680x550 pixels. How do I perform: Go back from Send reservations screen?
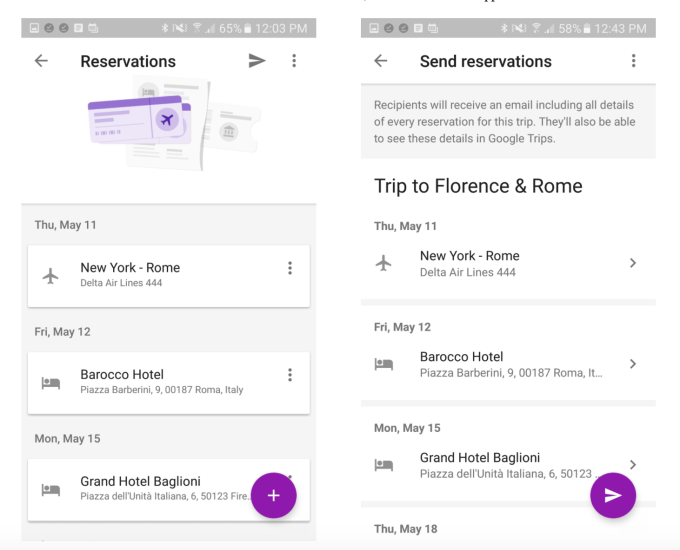pyautogui.click(x=381, y=61)
